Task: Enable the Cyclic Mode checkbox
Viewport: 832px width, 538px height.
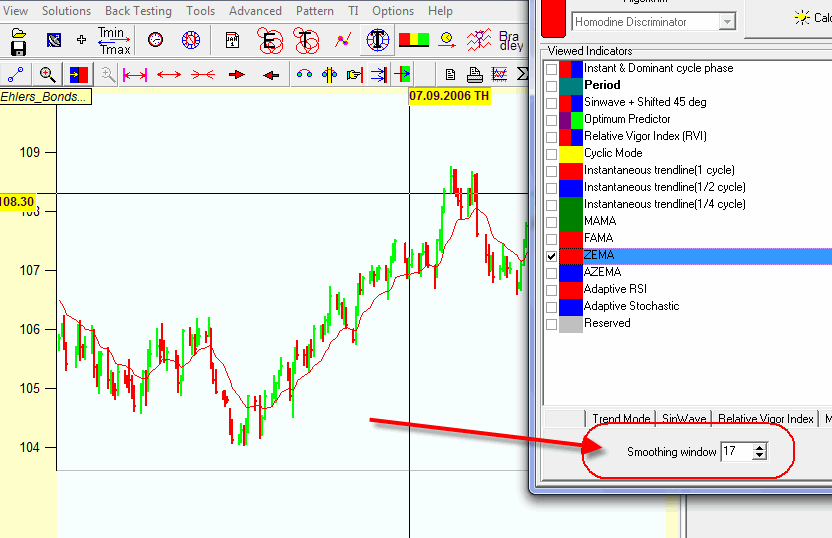Action: point(551,154)
